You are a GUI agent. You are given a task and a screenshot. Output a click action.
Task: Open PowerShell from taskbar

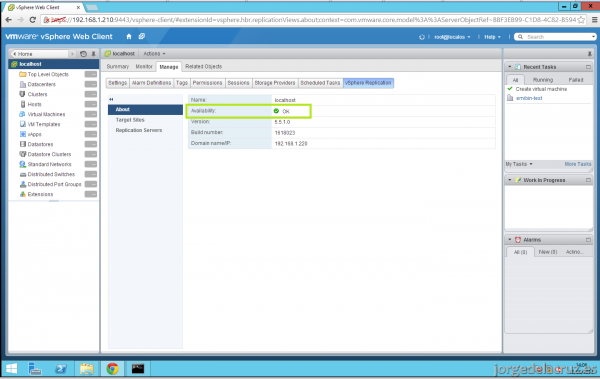(61, 369)
